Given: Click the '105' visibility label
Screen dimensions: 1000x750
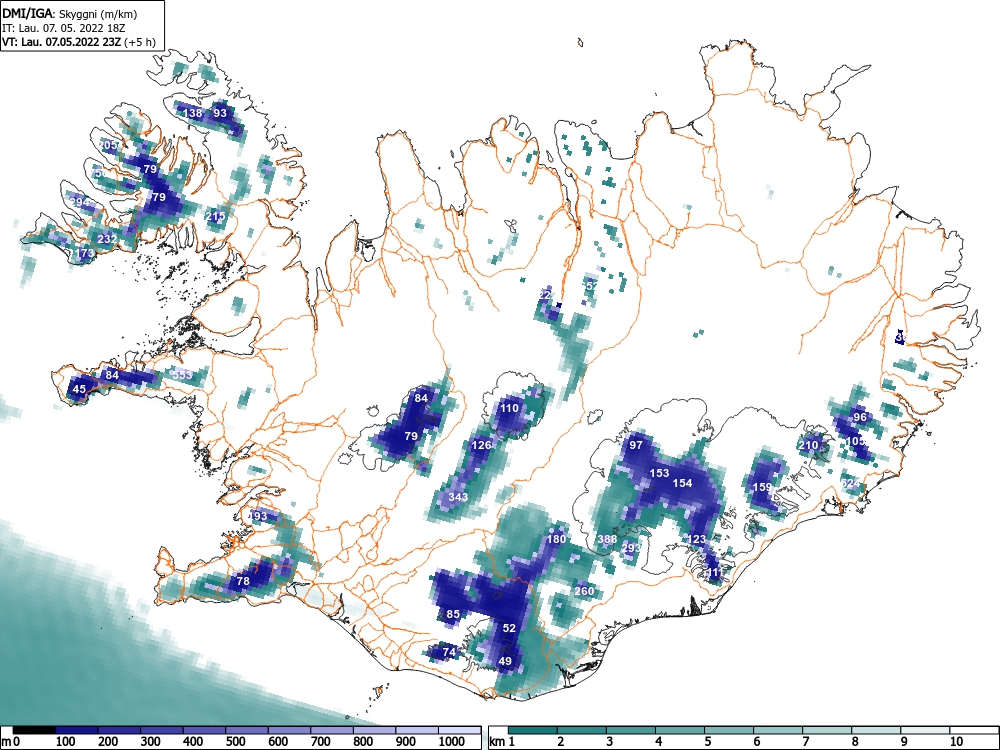Looking at the screenshot, I should (x=855, y=441).
